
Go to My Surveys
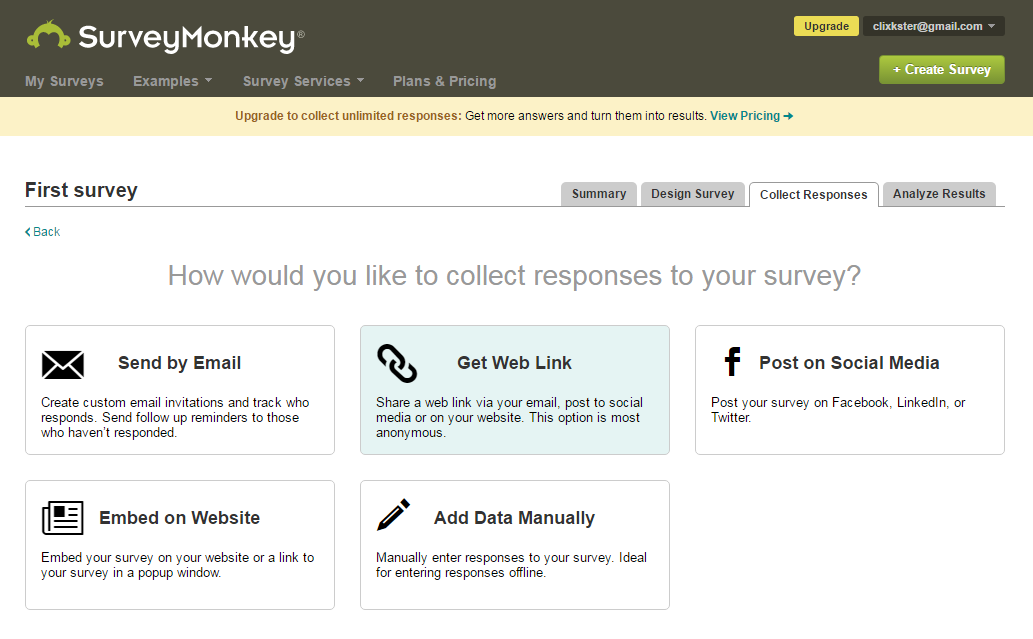pos(63,81)
